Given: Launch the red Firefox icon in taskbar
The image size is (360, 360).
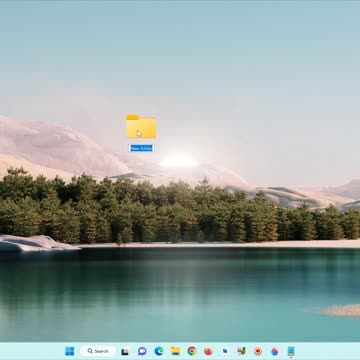Looking at the screenshot, I should click(208, 351).
